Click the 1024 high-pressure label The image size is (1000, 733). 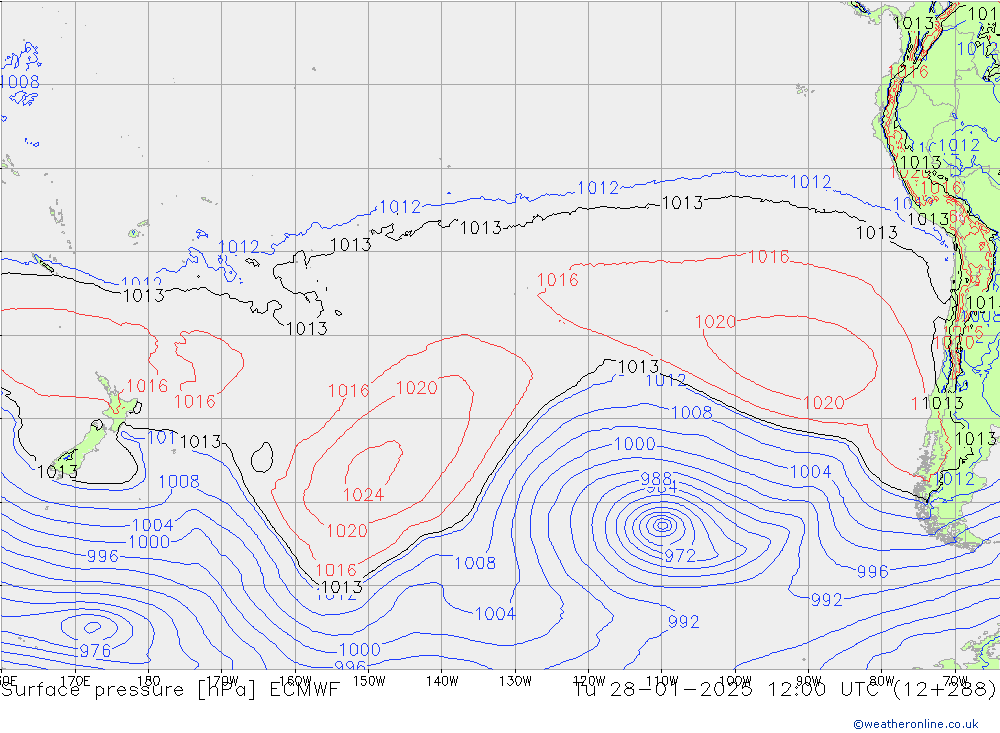point(363,495)
